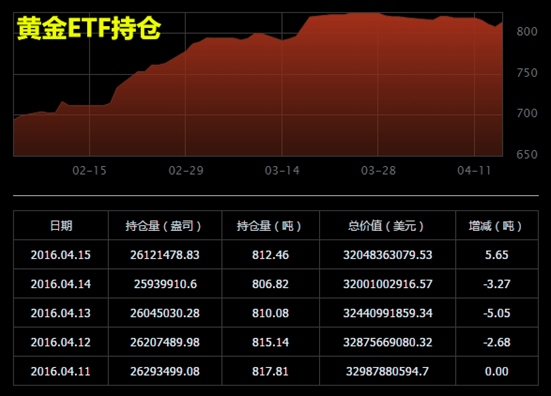Click the 02-15 x-axis date label
The height and width of the screenshot is (396, 551).
pyautogui.click(x=89, y=171)
